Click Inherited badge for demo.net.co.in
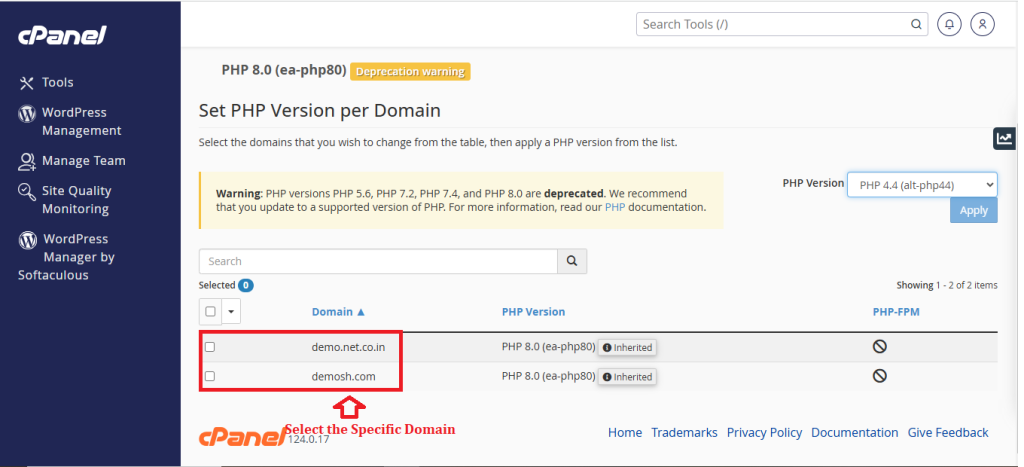Screen dimensions: 1024x467 tap(628, 347)
